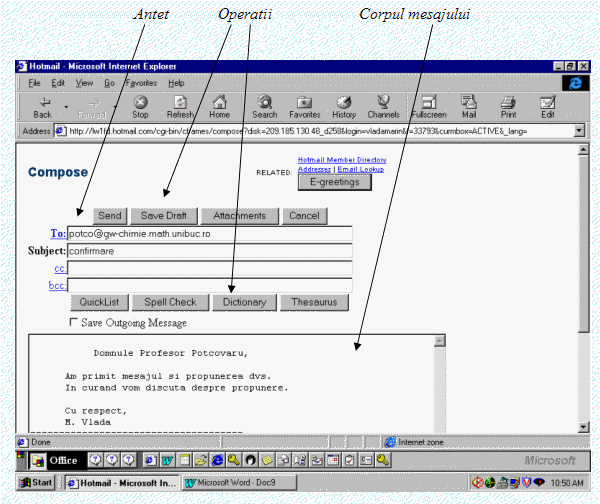The height and width of the screenshot is (504, 600).
Task: Click the Stop toolbar icon
Action: point(141,104)
